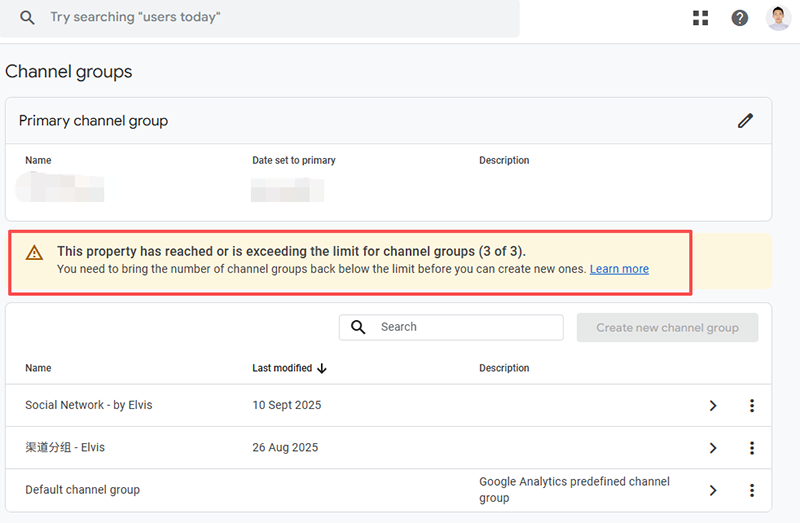Click into the channel groups Search field
Viewport: 800px width, 523px height.
[x=465, y=327]
